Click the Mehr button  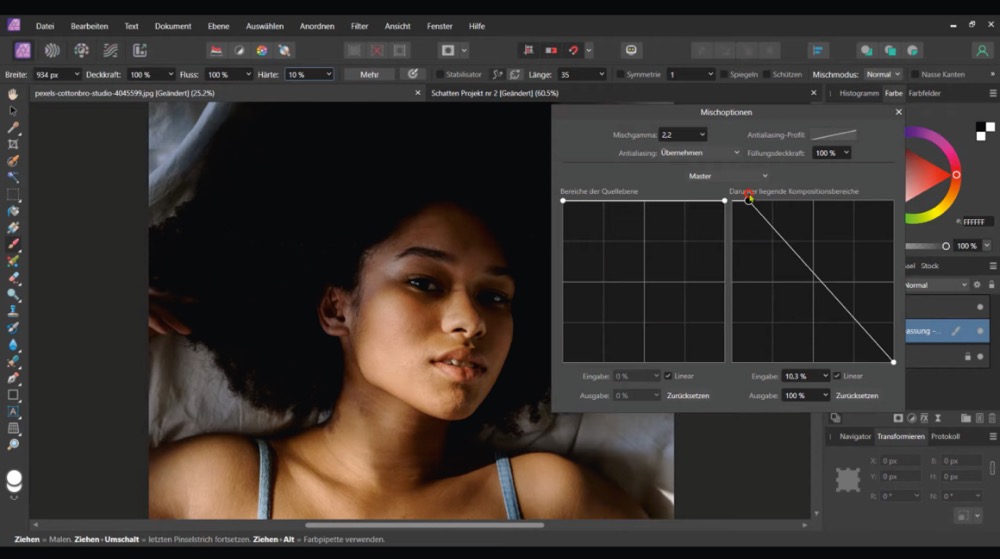[x=369, y=75]
